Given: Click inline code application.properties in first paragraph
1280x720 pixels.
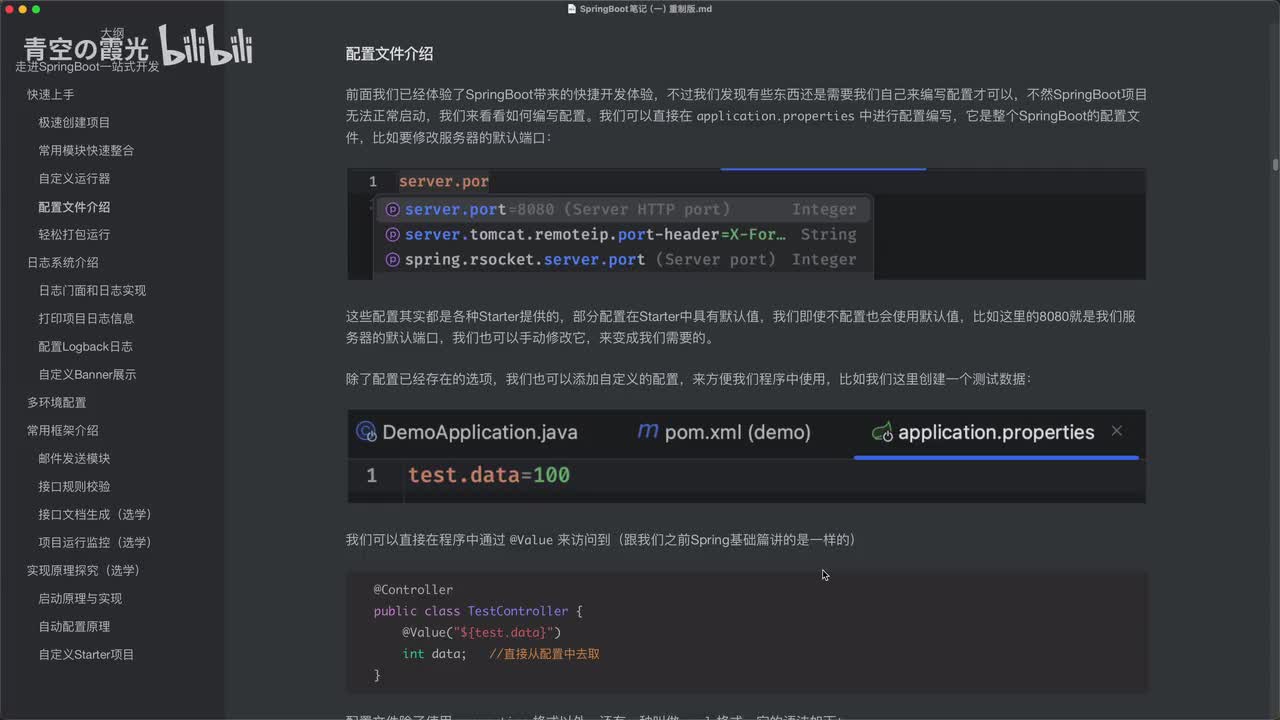Looking at the screenshot, I should tap(776, 116).
